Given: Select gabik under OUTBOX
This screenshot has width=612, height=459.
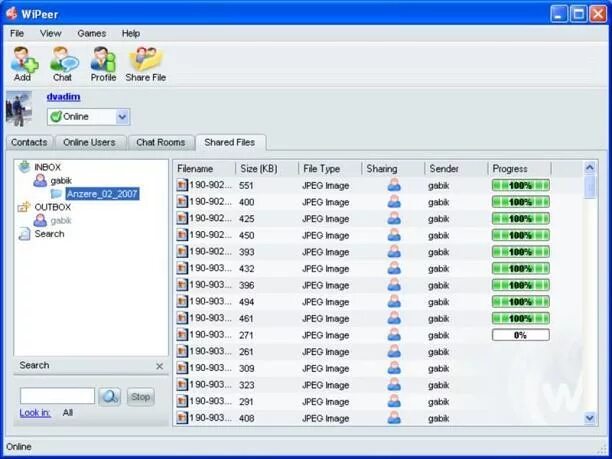Looking at the screenshot, I should tap(61, 221).
